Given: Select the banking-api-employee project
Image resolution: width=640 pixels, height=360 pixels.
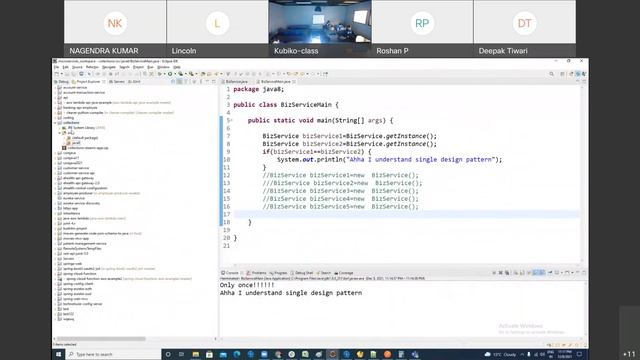Looking at the screenshot, I should (80, 108).
